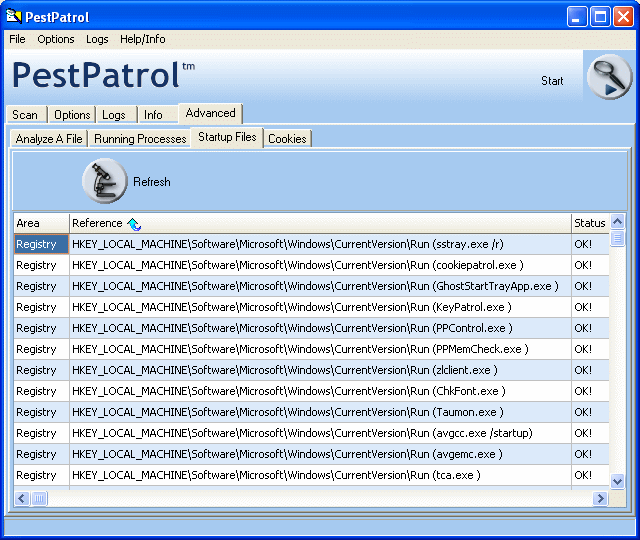Select the zlclient.exe reference row
The image size is (640, 540).
(x=320, y=370)
